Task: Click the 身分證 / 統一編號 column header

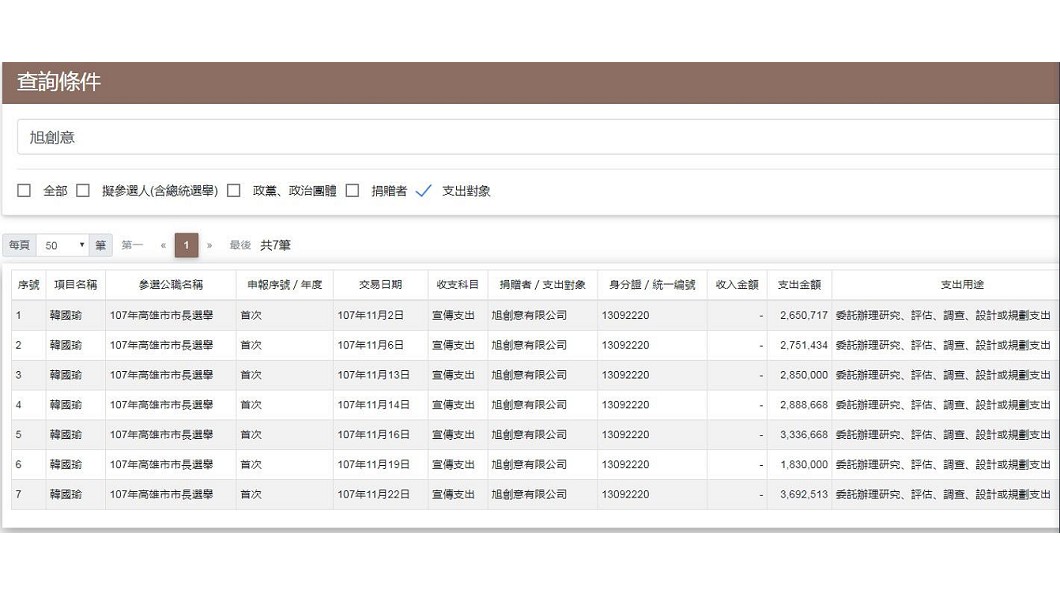Action: pyautogui.click(x=652, y=285)
